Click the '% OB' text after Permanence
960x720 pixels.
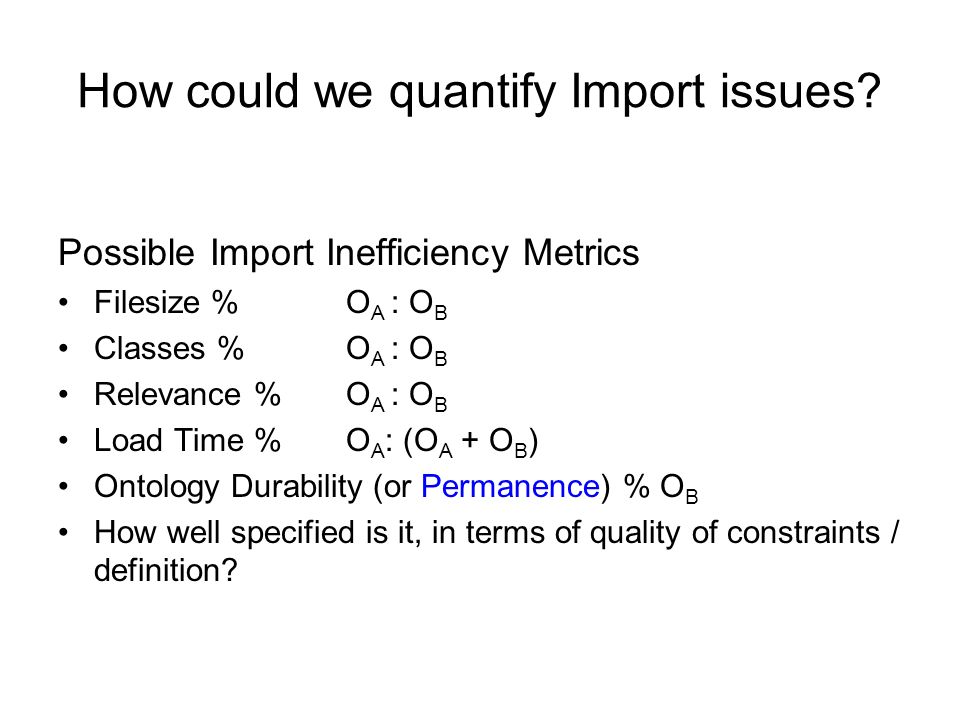pos(661,488)
